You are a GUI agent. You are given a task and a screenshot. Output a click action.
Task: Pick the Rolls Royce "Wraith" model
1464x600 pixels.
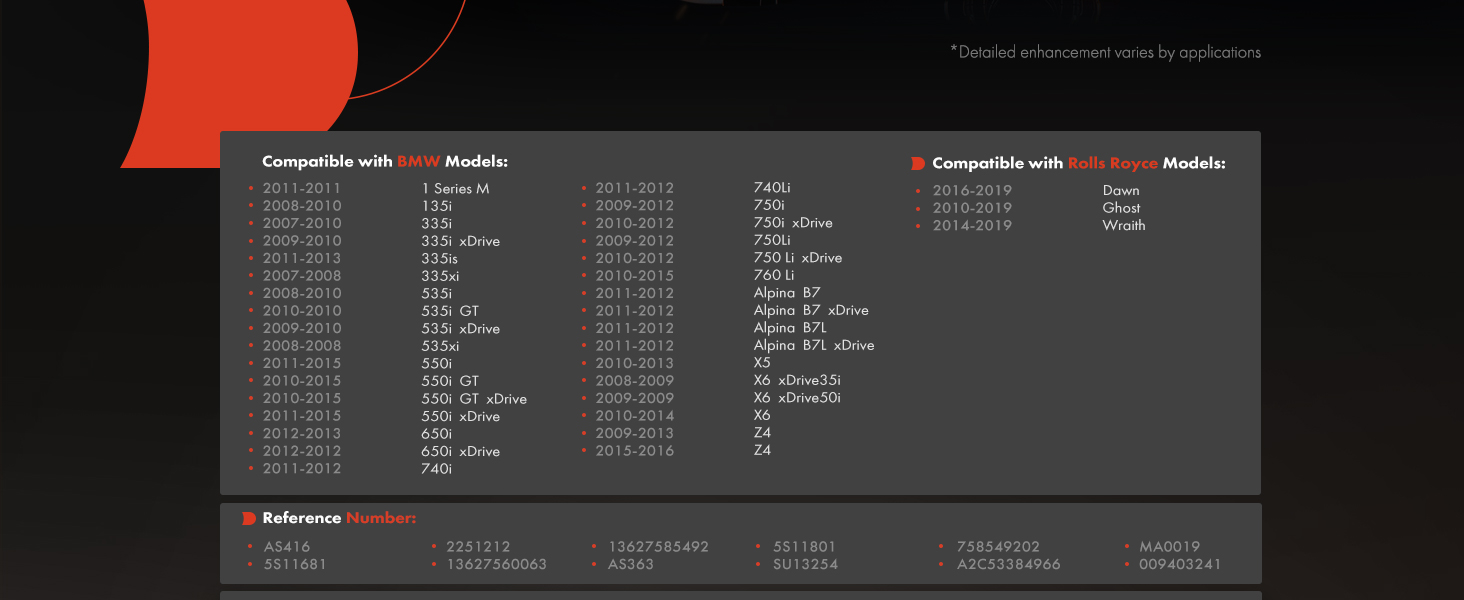[1124, 225]
